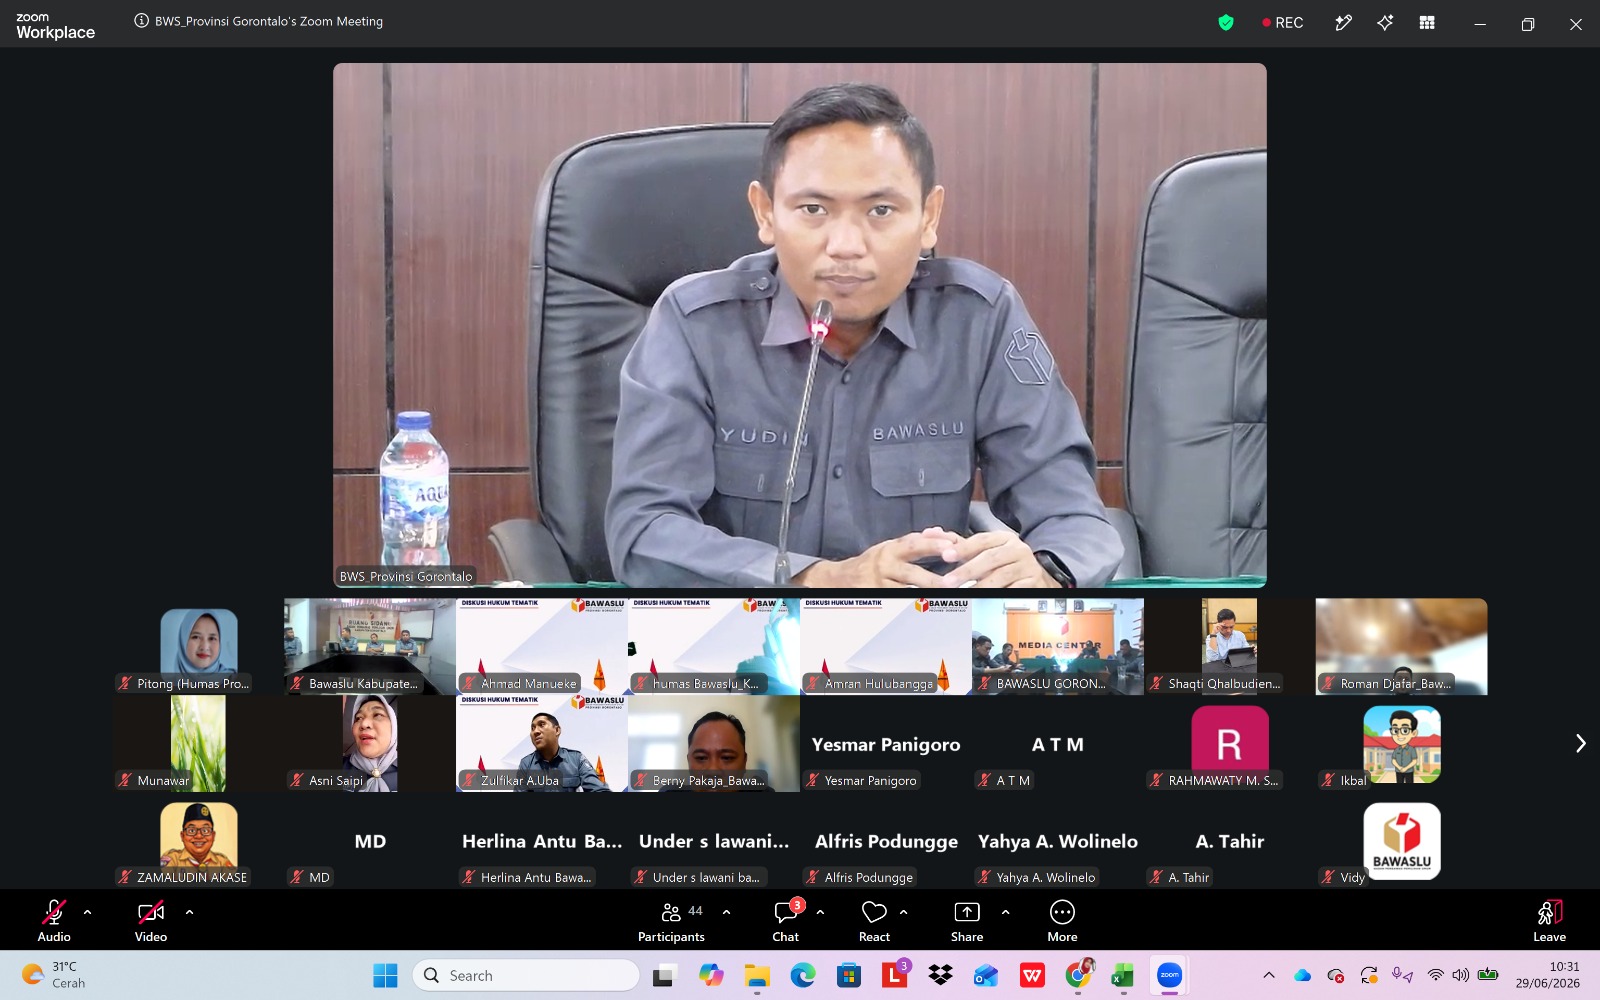Click the Yahya A. Wolinelo name tile

click(1058, 840)
